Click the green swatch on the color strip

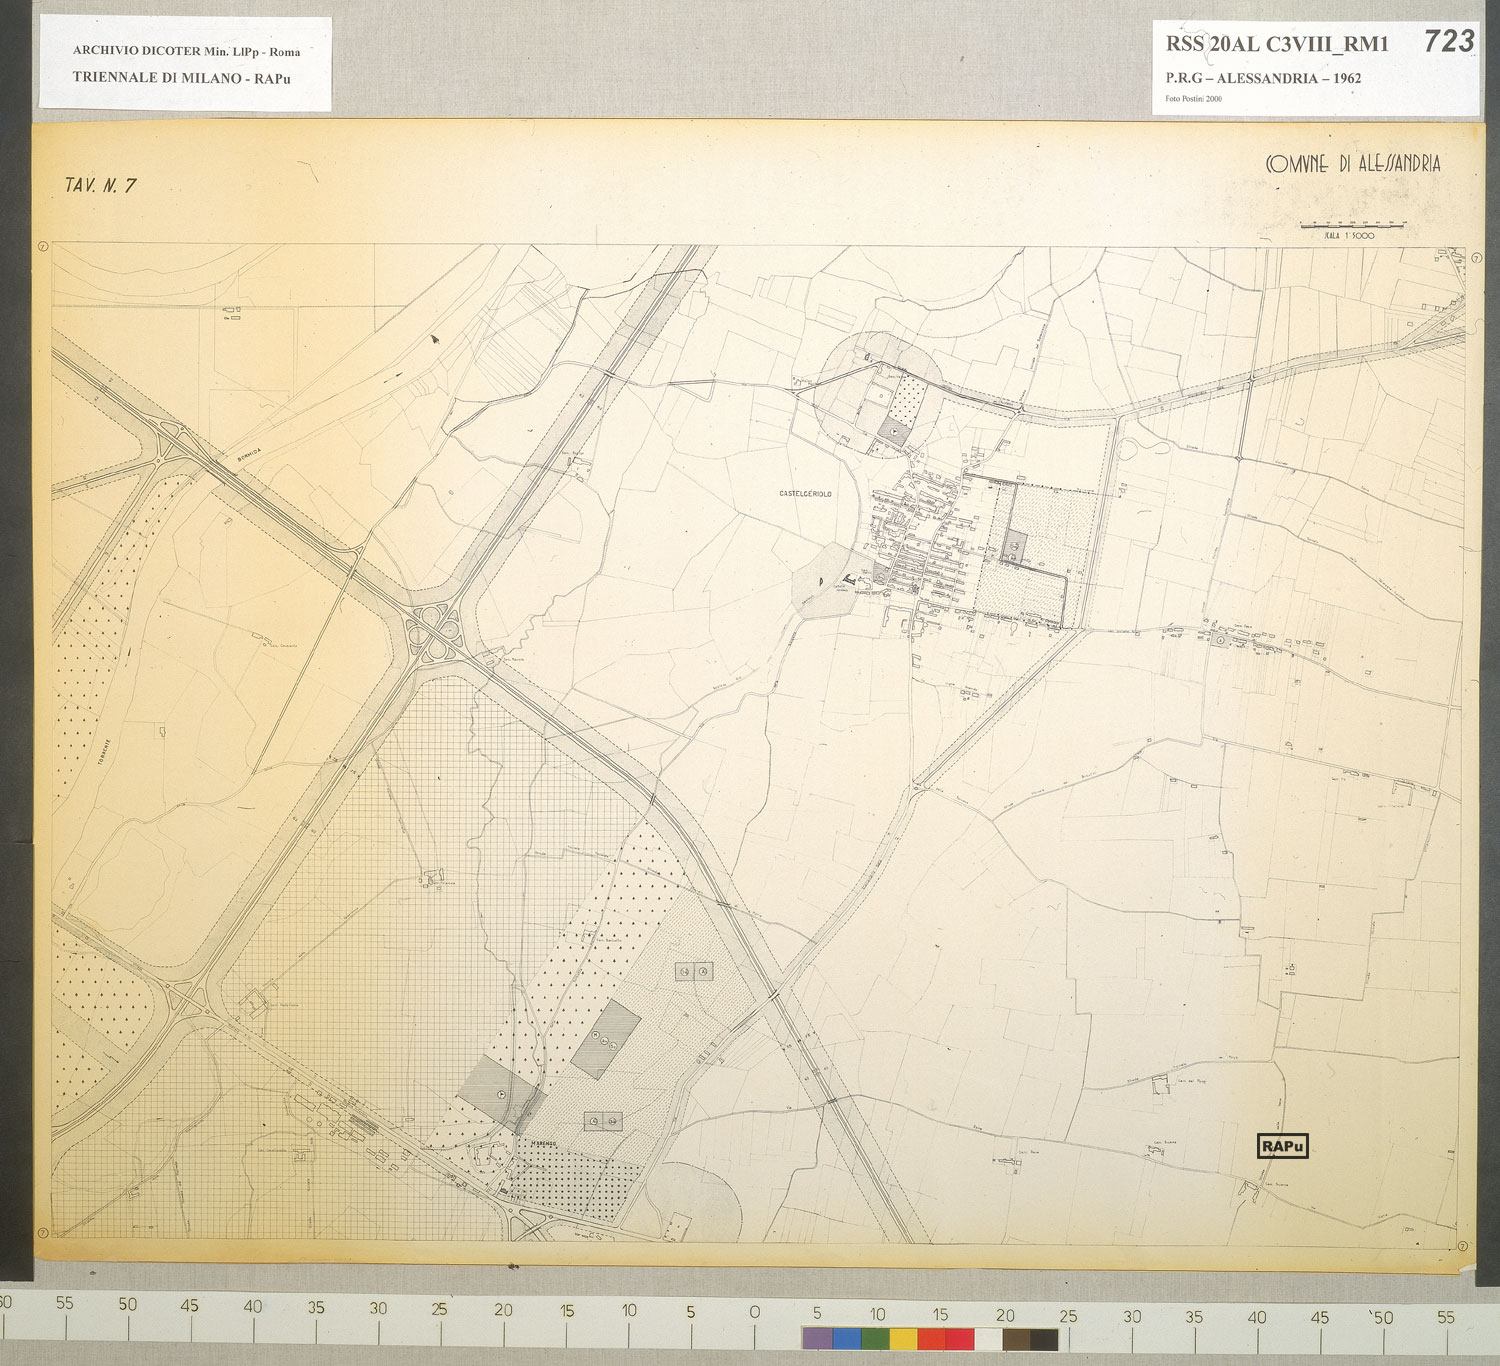pos(875,1338)
